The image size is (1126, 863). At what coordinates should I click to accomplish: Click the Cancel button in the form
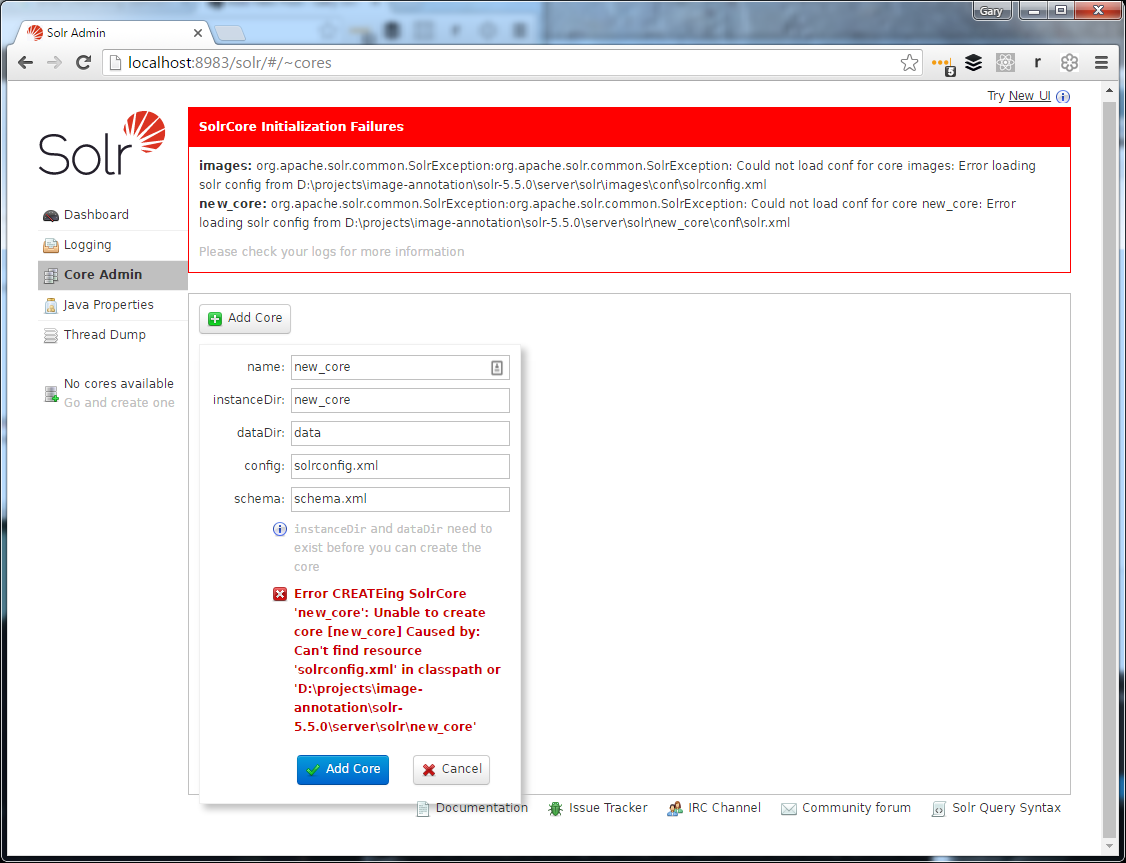pos(451,770)
